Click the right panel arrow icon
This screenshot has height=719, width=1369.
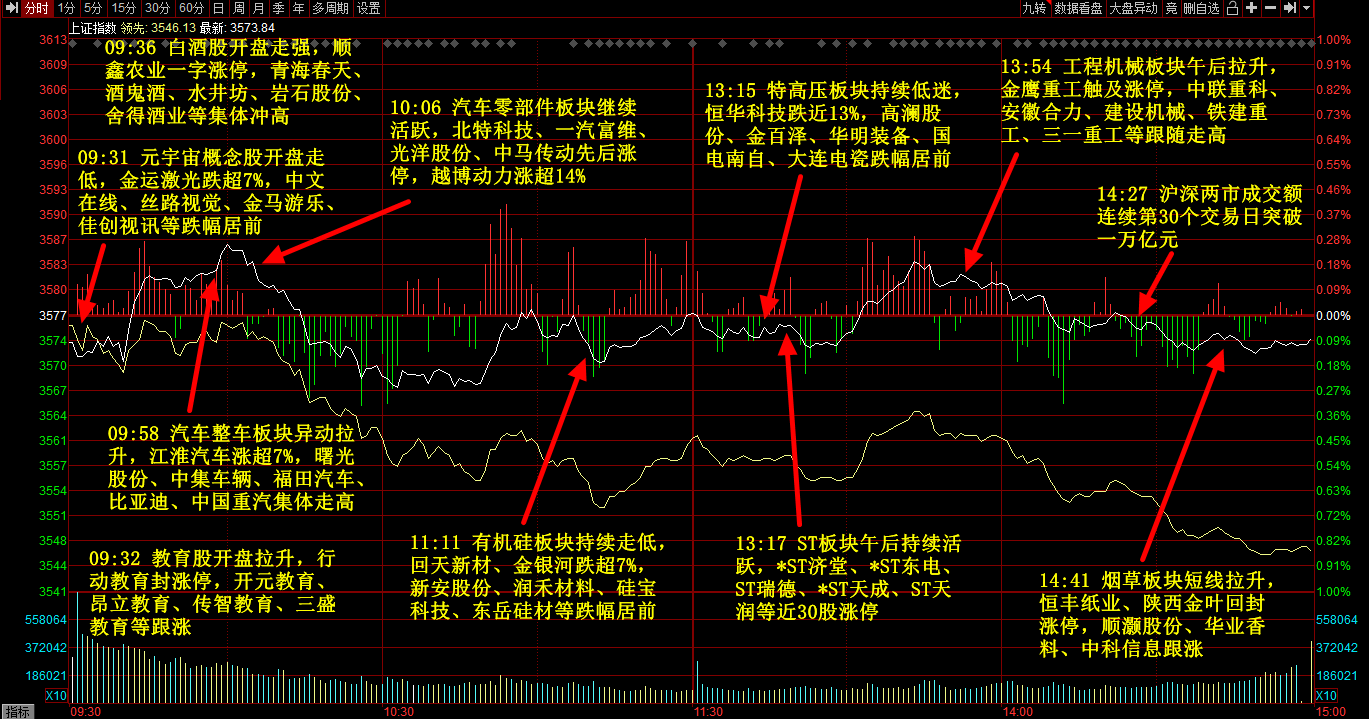[x=1290, y=8]
